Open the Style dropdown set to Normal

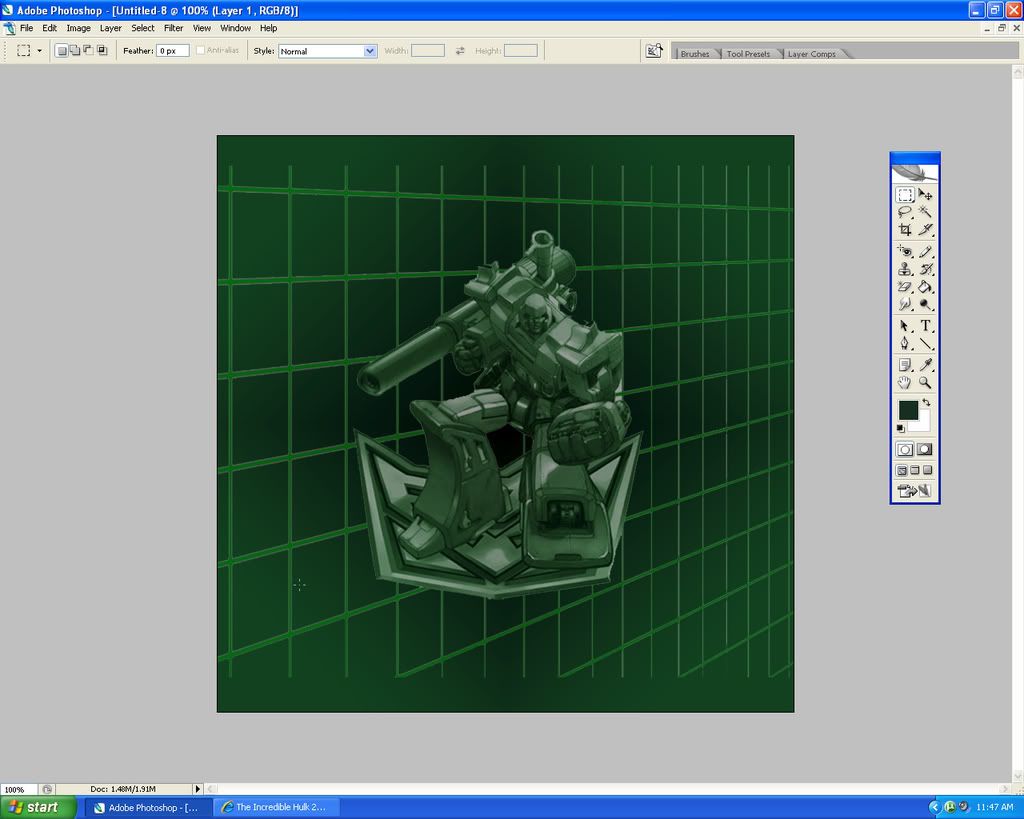click(x=327, y=51)
